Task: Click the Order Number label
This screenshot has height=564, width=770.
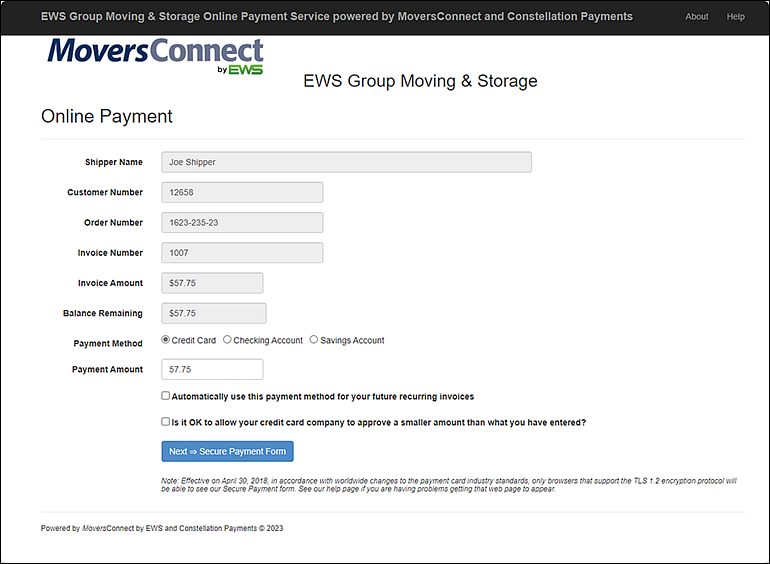Action: click(113, 222)
